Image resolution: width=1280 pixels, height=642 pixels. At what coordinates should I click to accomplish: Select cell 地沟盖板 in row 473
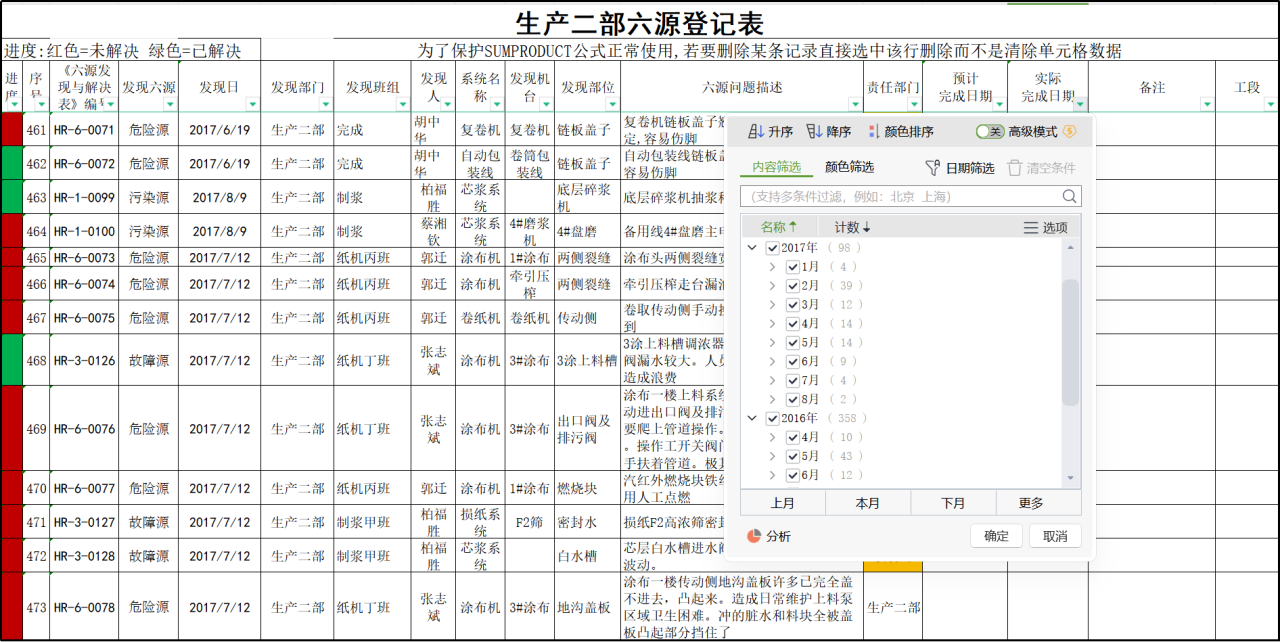[585, 607]
